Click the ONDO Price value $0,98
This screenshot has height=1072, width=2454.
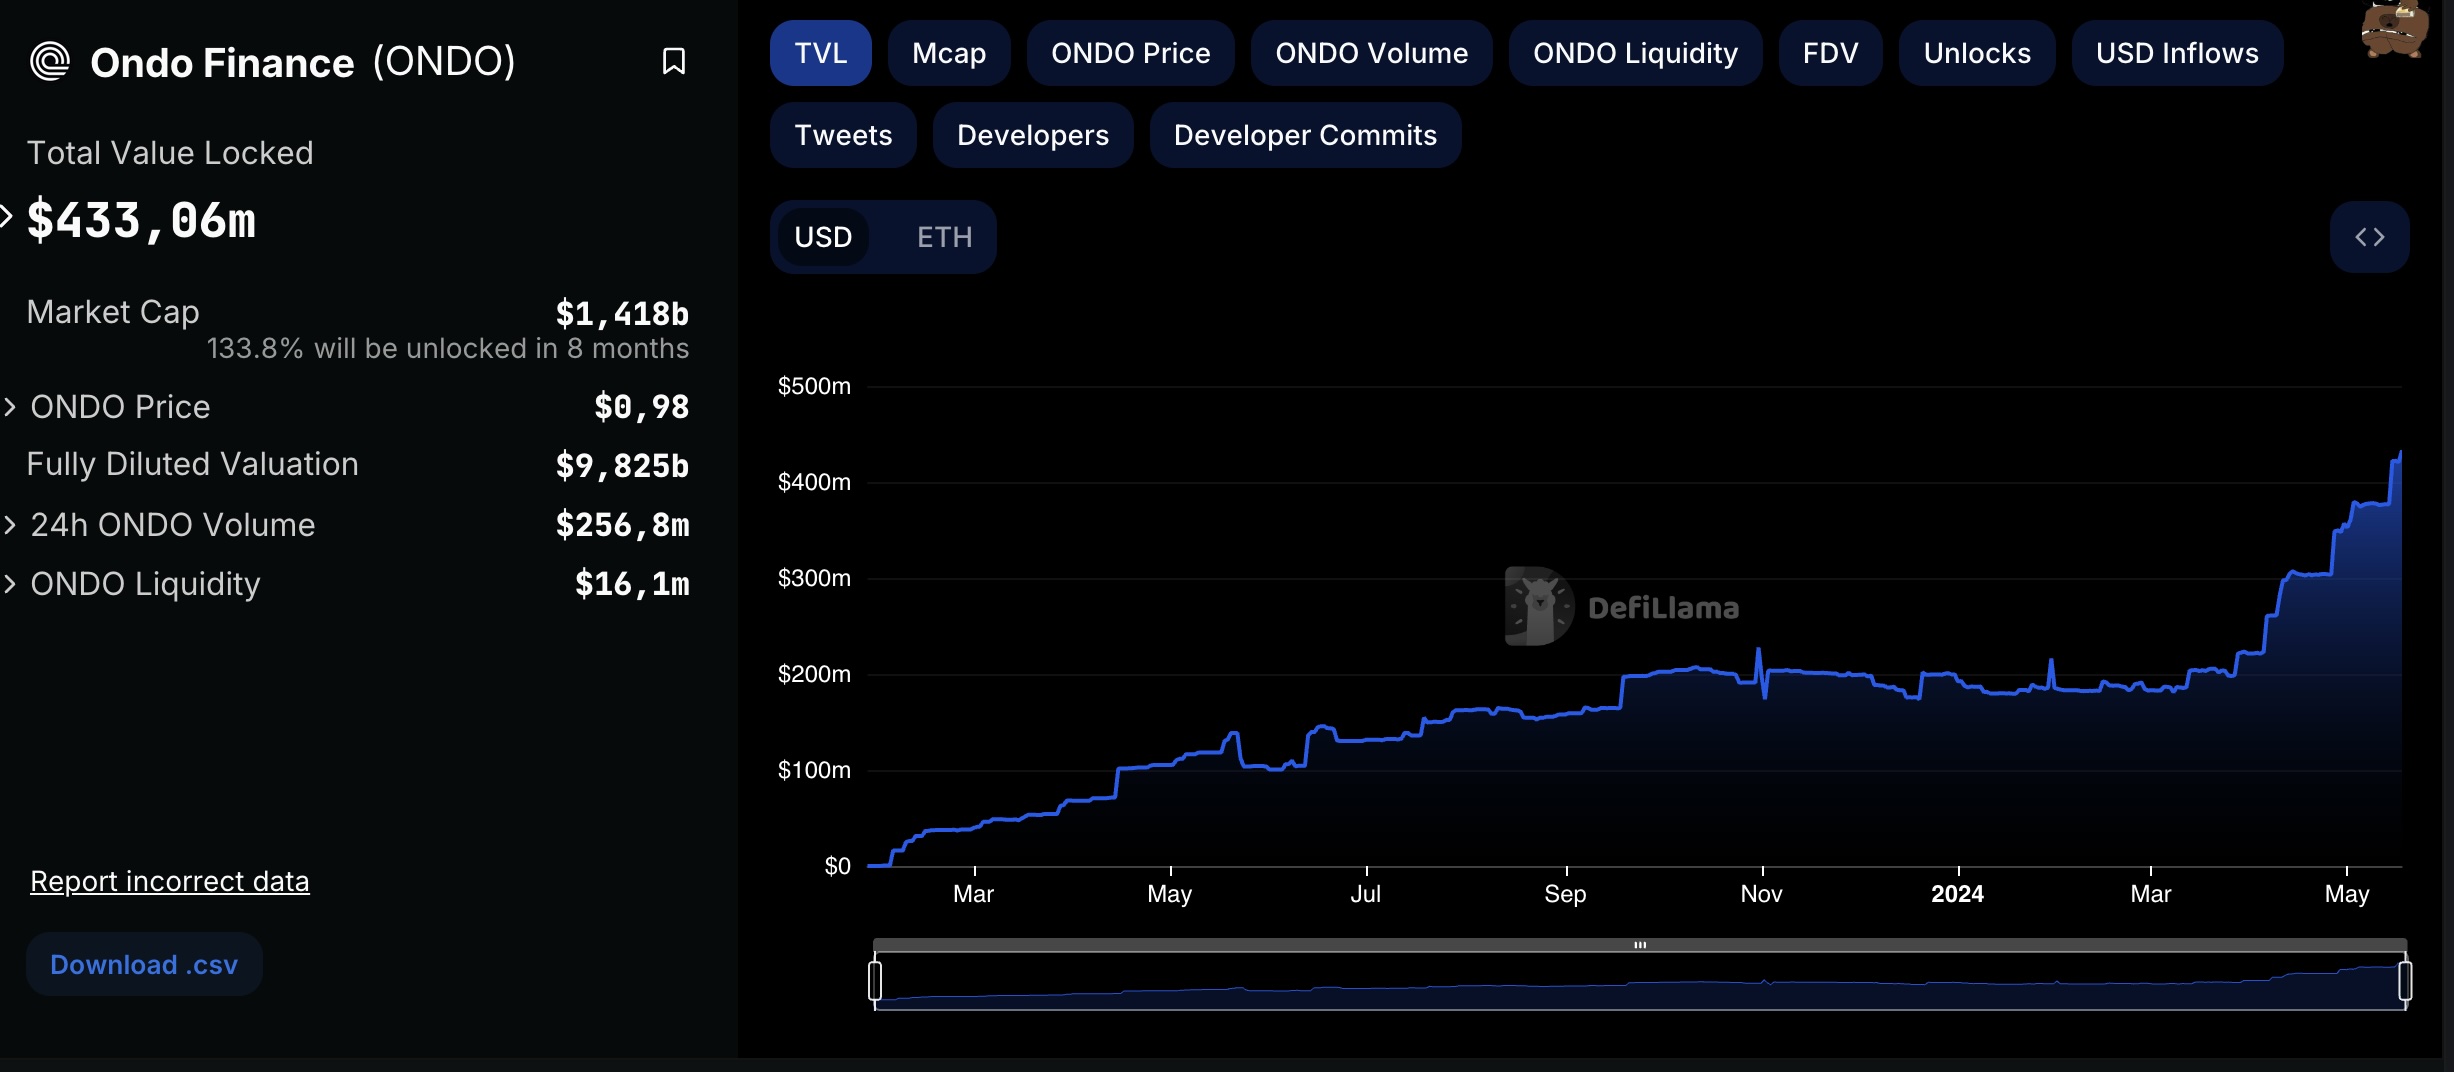(x=641, y=407)
